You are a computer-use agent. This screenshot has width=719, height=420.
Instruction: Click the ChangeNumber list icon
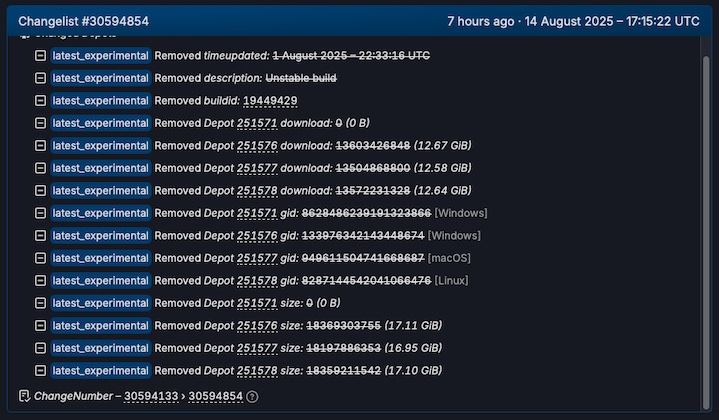(x=25, y=396)
